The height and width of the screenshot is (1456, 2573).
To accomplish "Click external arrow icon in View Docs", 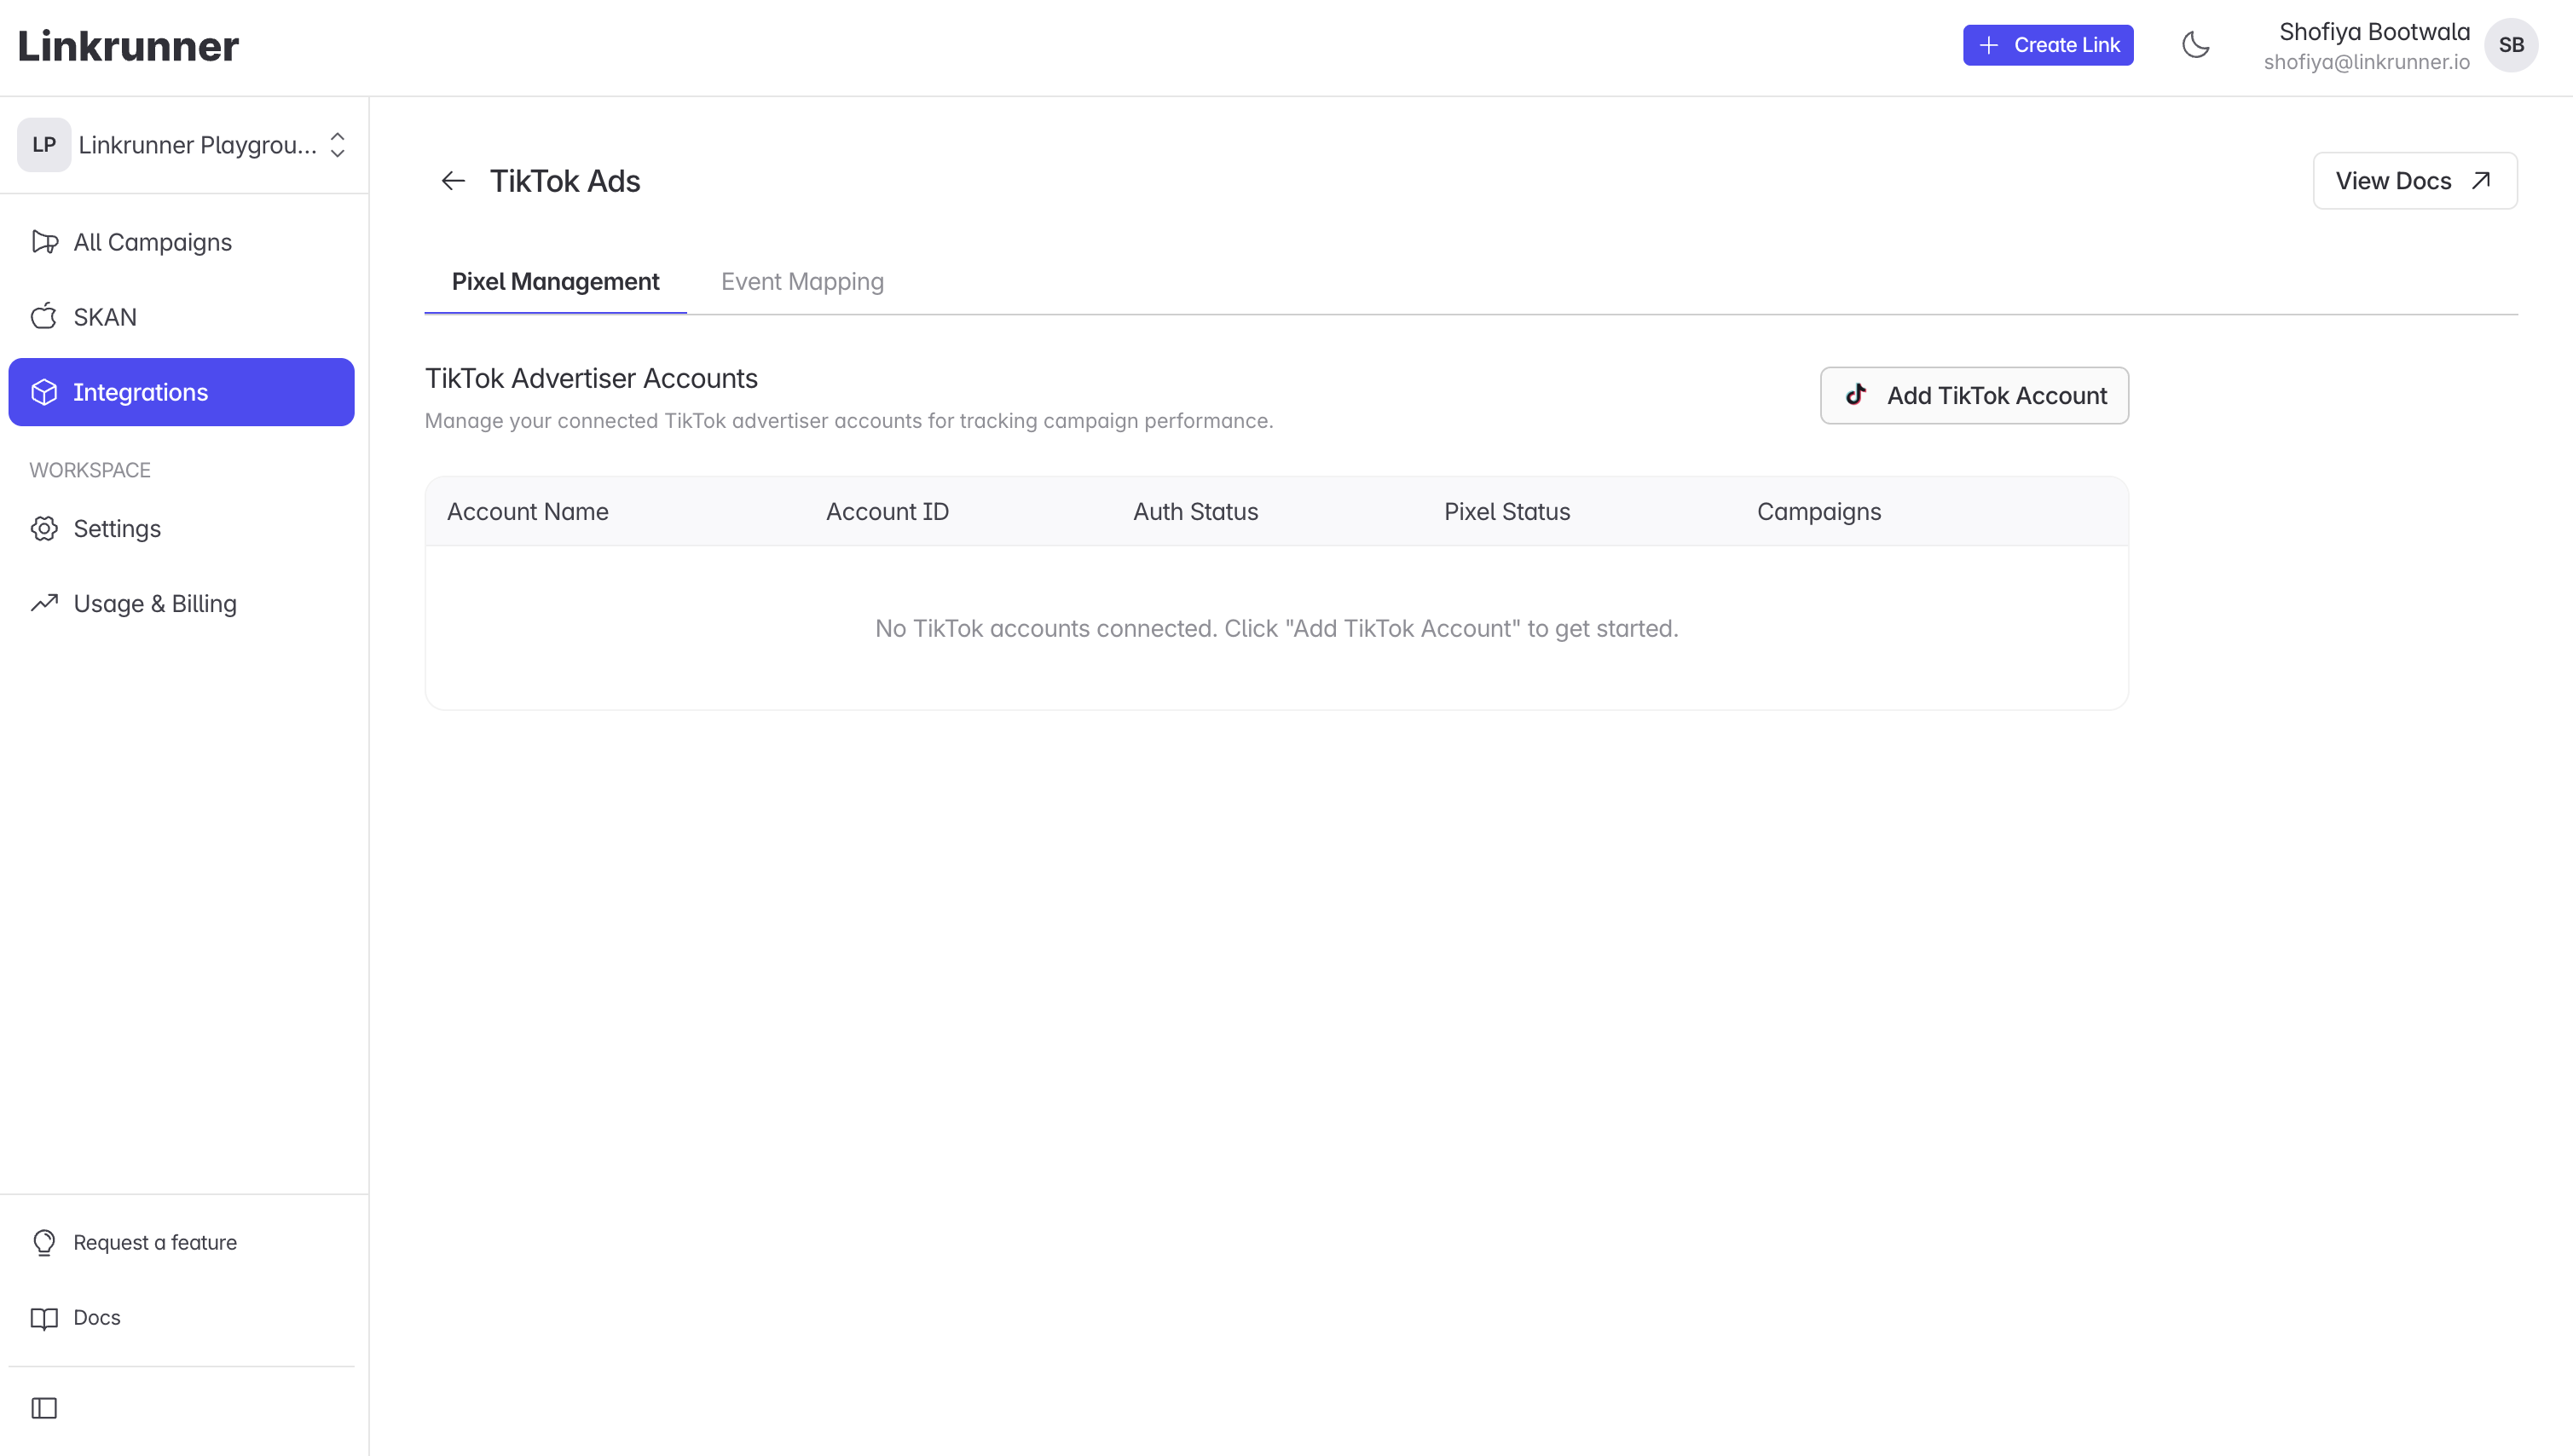I will (2480, 181).
